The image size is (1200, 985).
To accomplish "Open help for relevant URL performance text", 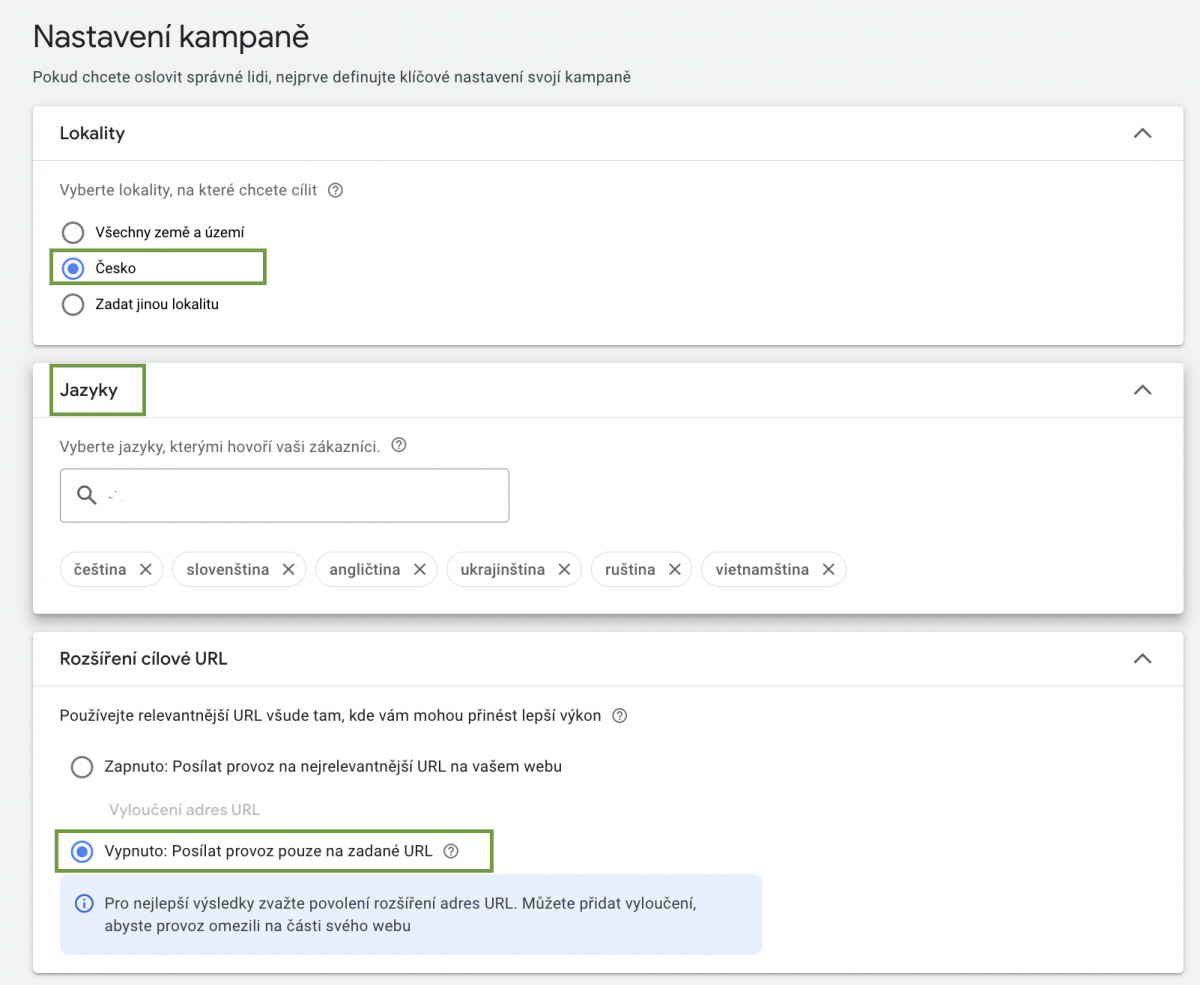I will 620,715.
